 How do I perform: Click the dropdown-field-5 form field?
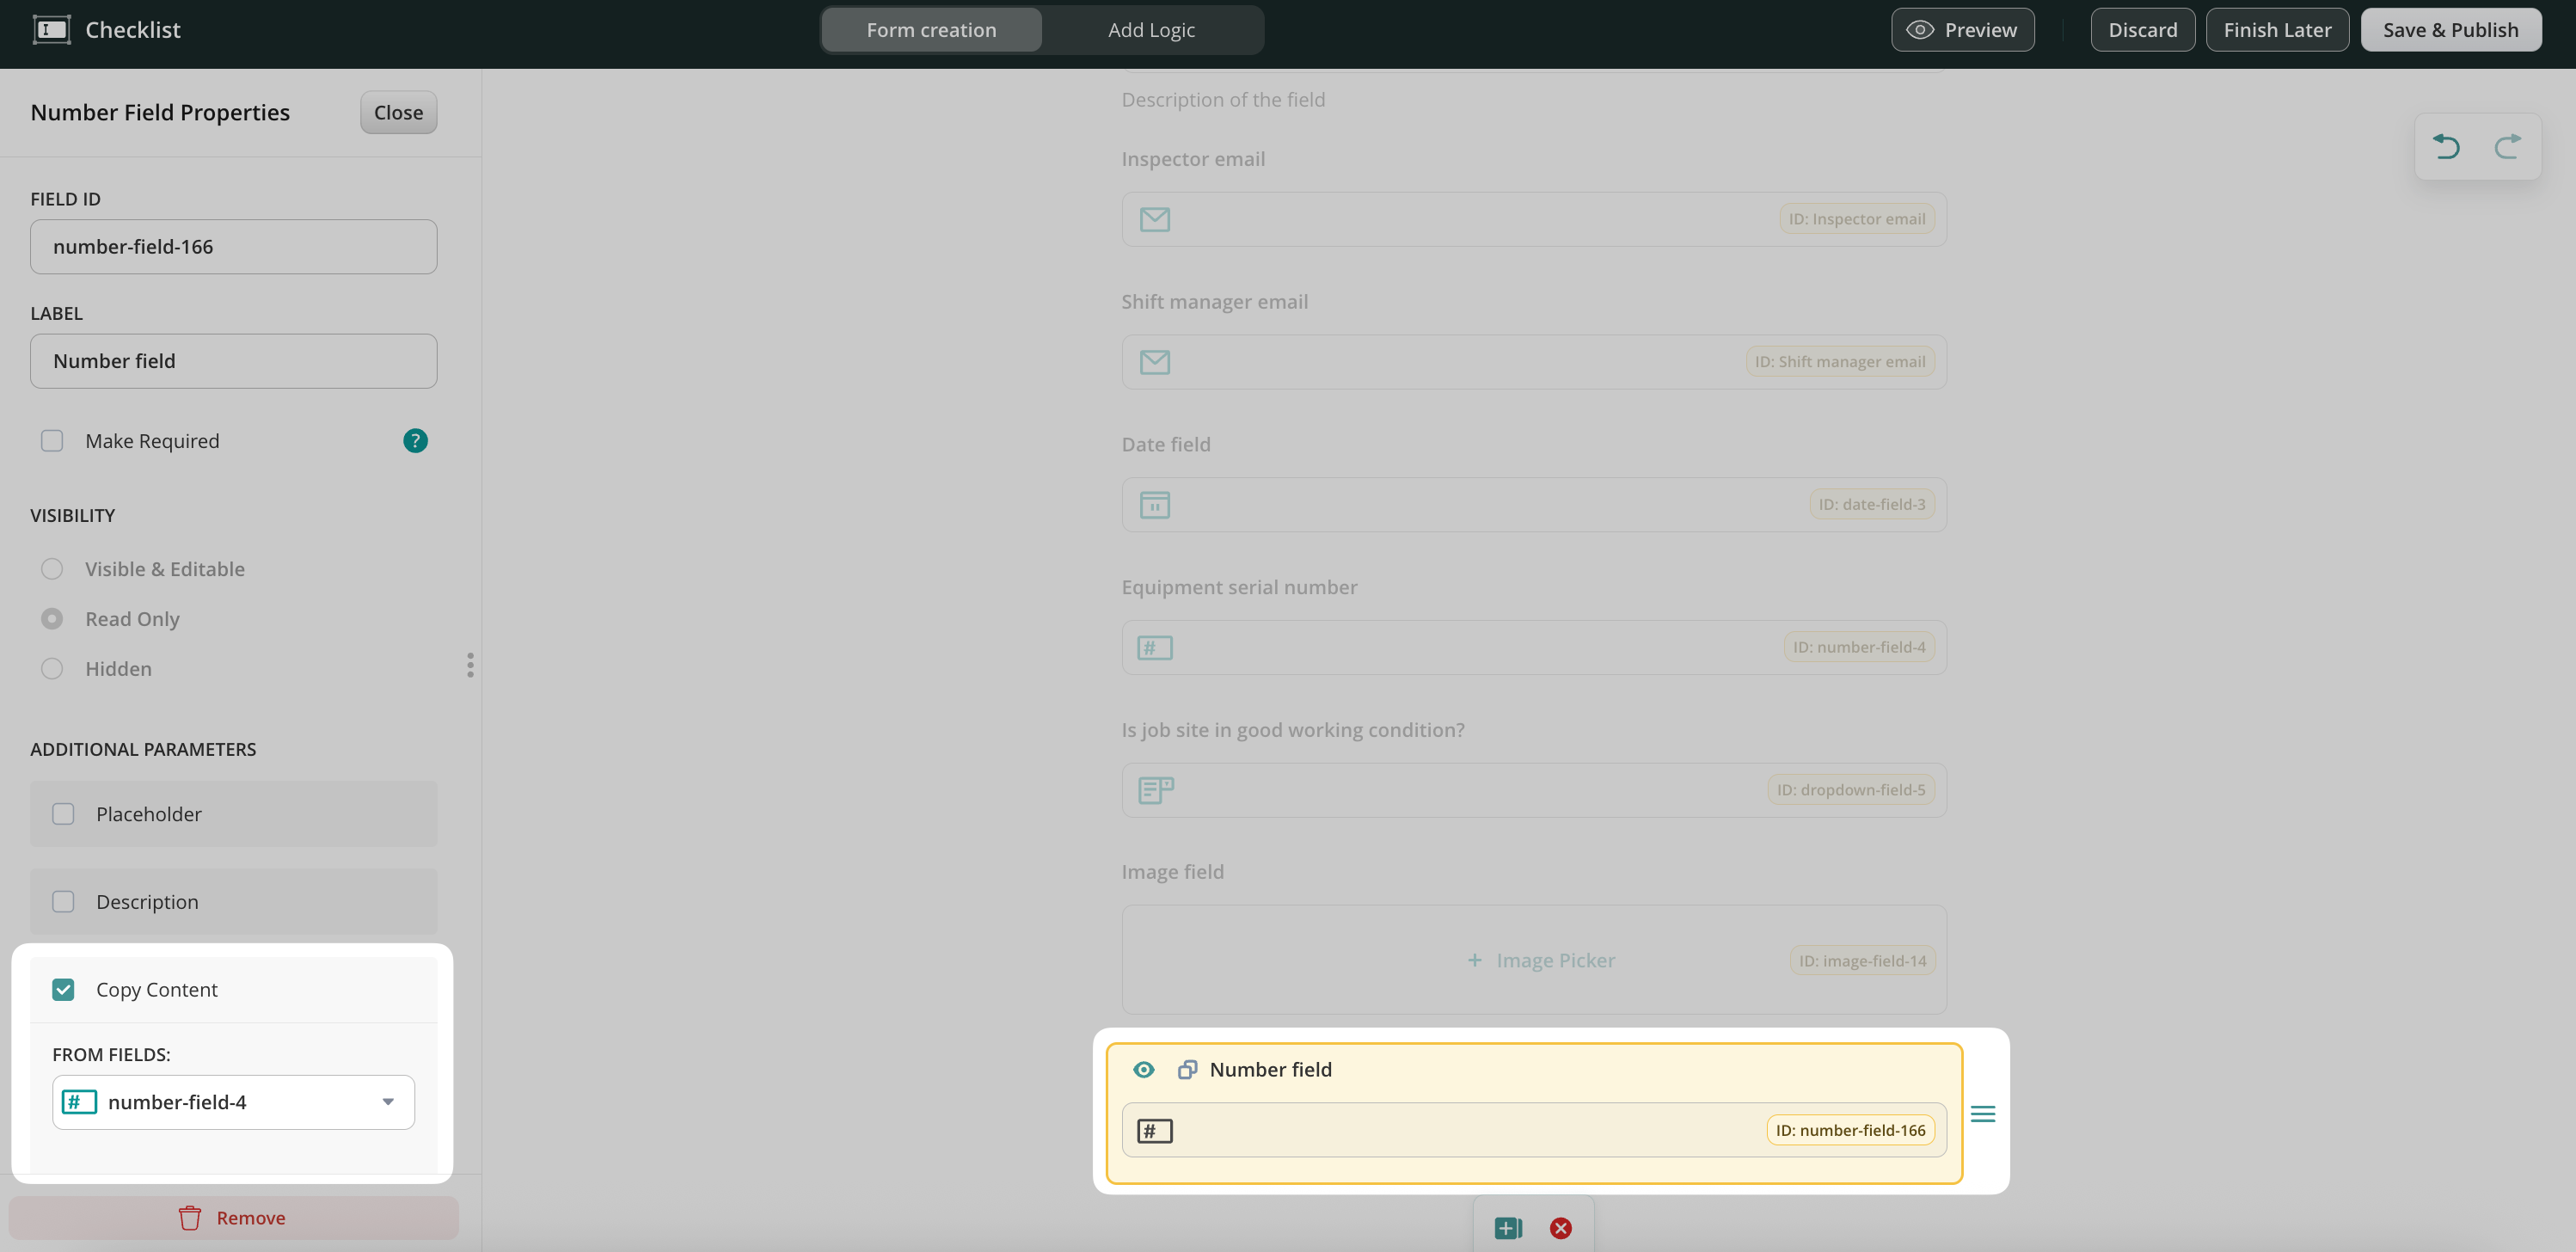(x=1533, y=790)
